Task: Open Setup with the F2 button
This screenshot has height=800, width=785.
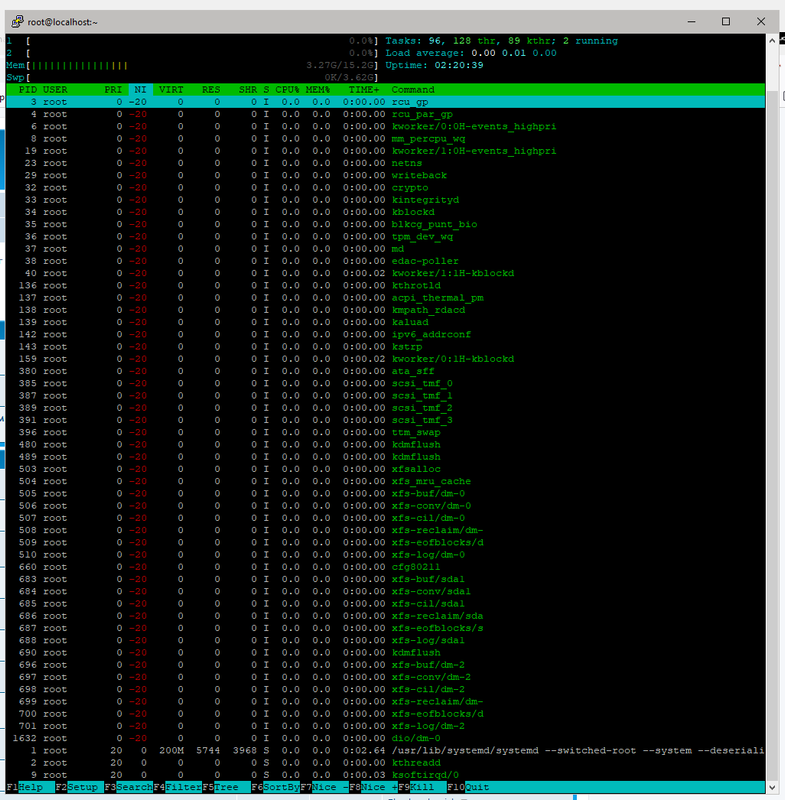Action: click(79, 787)
